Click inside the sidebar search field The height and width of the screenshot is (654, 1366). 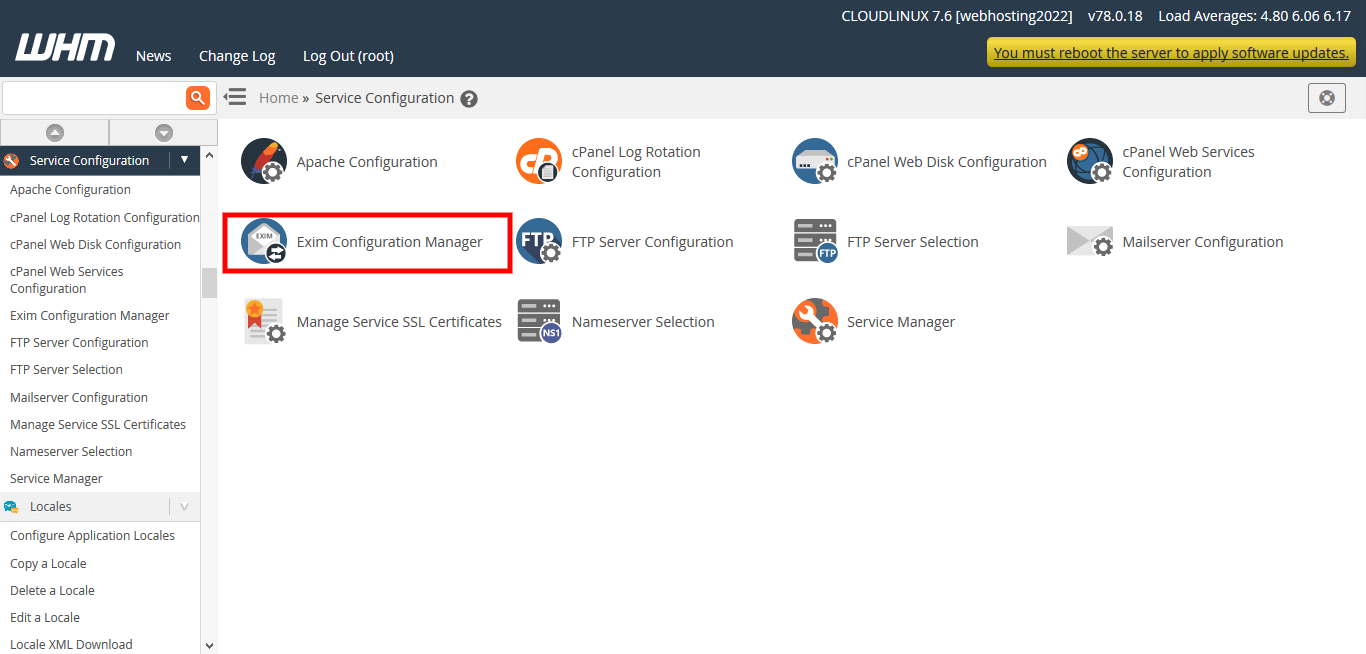pos(93,98)
